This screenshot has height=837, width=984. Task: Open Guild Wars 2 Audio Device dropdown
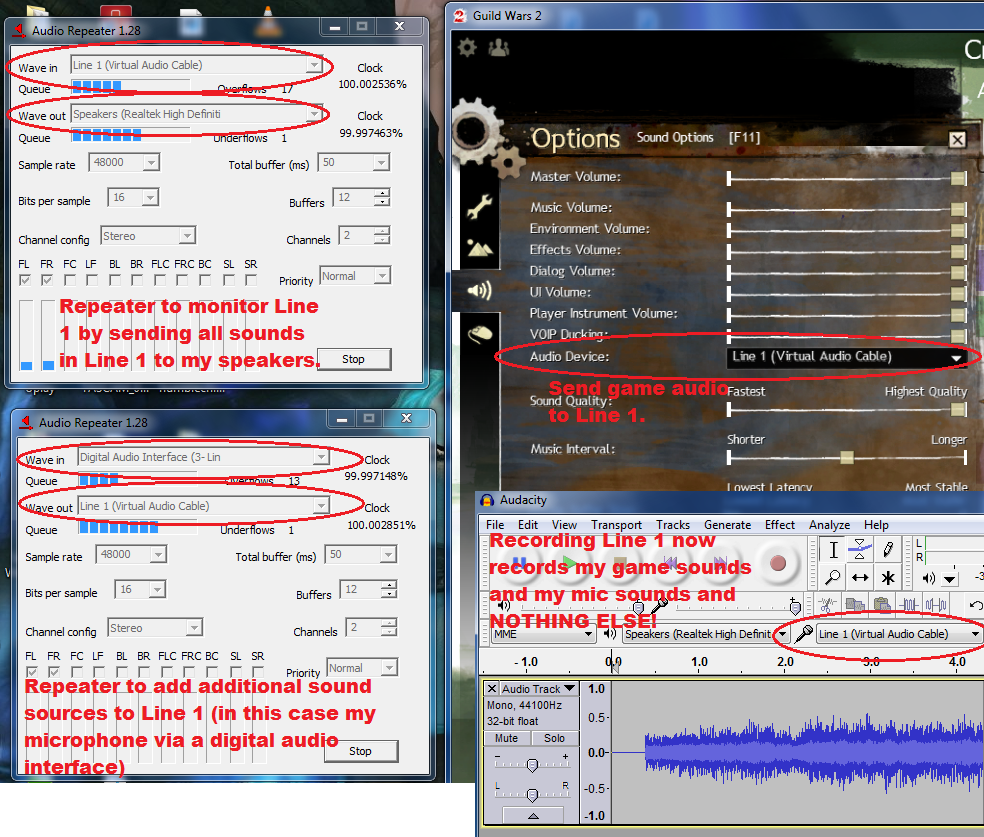pos(847,356)
